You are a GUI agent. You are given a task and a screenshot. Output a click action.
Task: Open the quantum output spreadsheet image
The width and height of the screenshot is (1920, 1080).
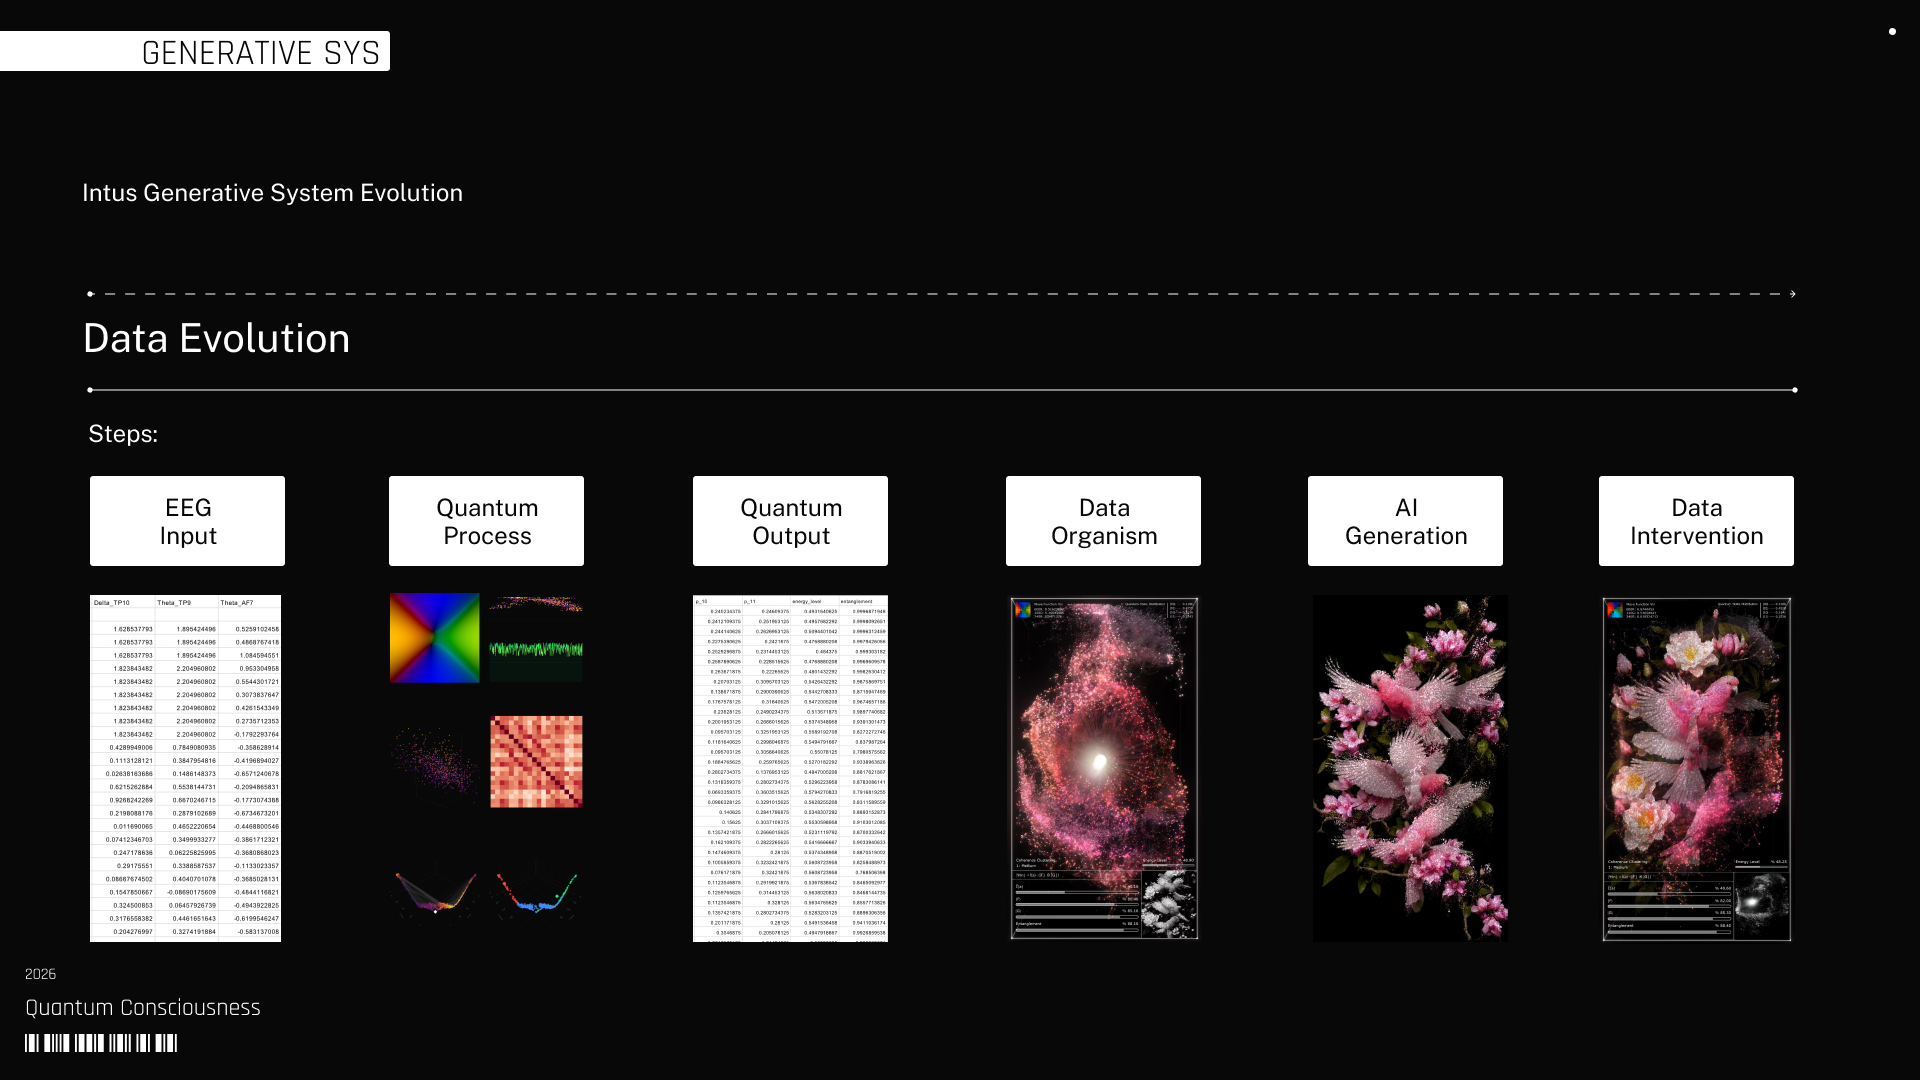pos(790,768)
